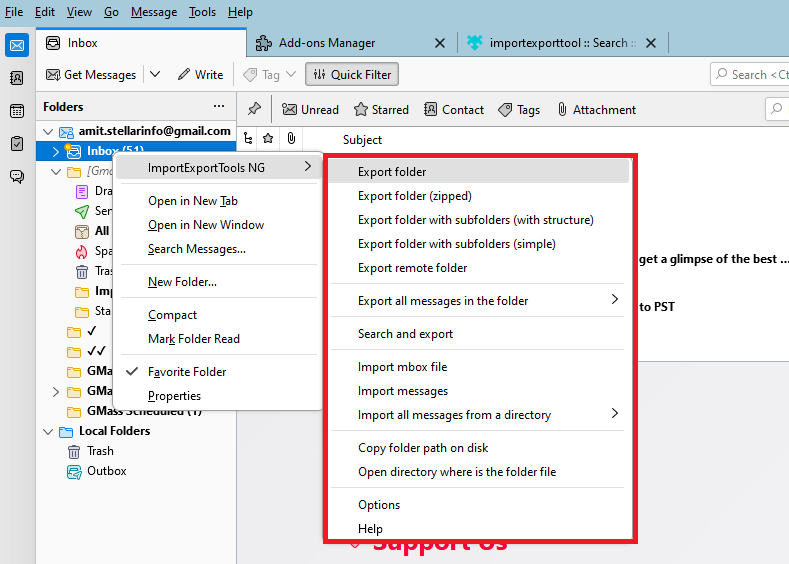Click the All Mail folder icon
Screen dimensions: 789x564
coord(82,231)
